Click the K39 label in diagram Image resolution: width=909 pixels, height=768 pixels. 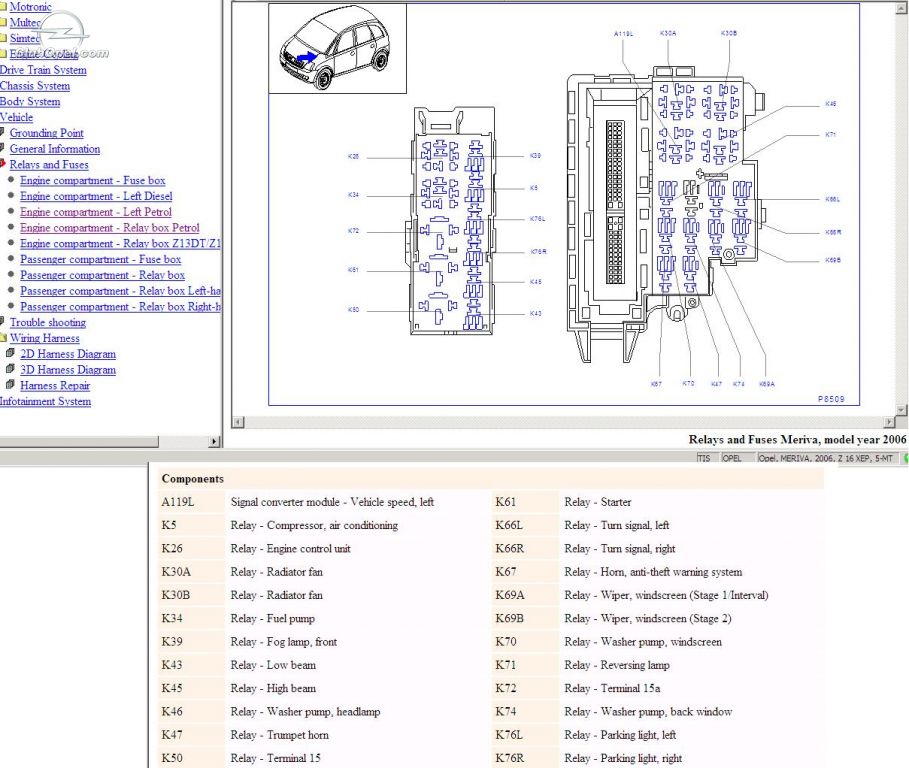point(535,156)
